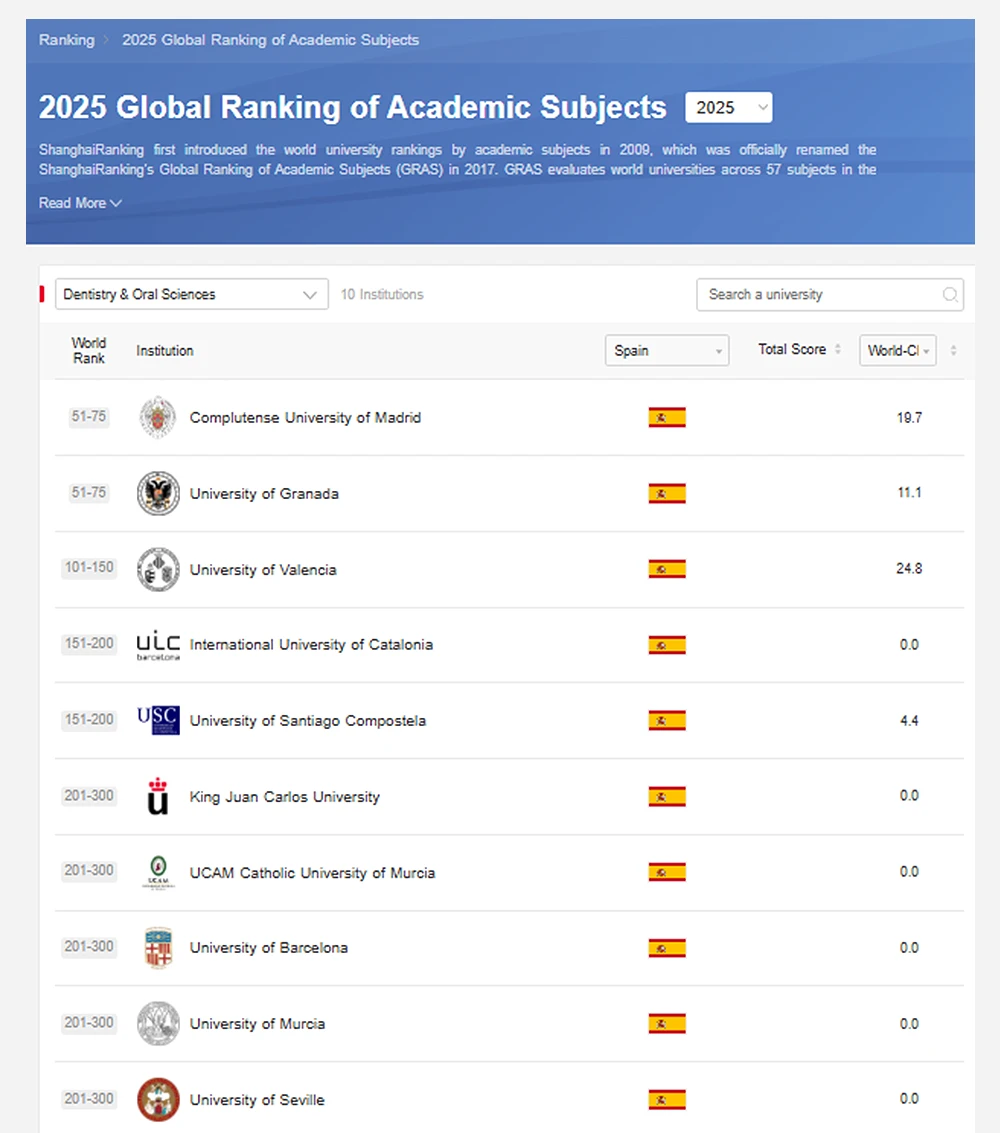
Task: Open the 2025 year dropdown
Action: point(728,108)
